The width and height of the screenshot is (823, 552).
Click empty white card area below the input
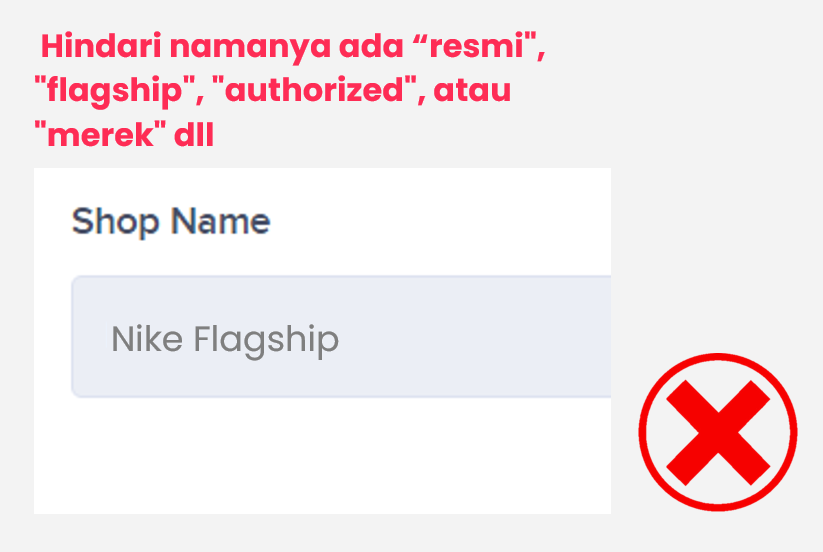tap(320, 458)
